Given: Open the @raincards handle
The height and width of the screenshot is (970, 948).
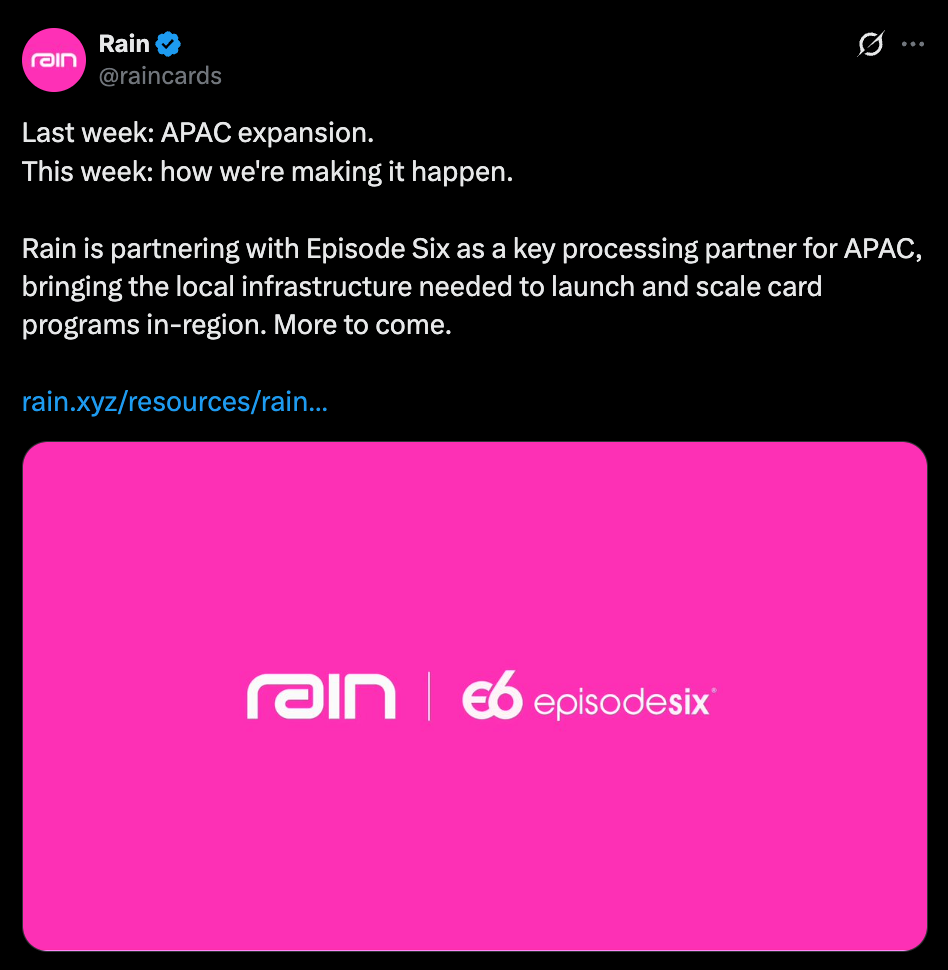Looking at the screenshot, I should point(160,76).
